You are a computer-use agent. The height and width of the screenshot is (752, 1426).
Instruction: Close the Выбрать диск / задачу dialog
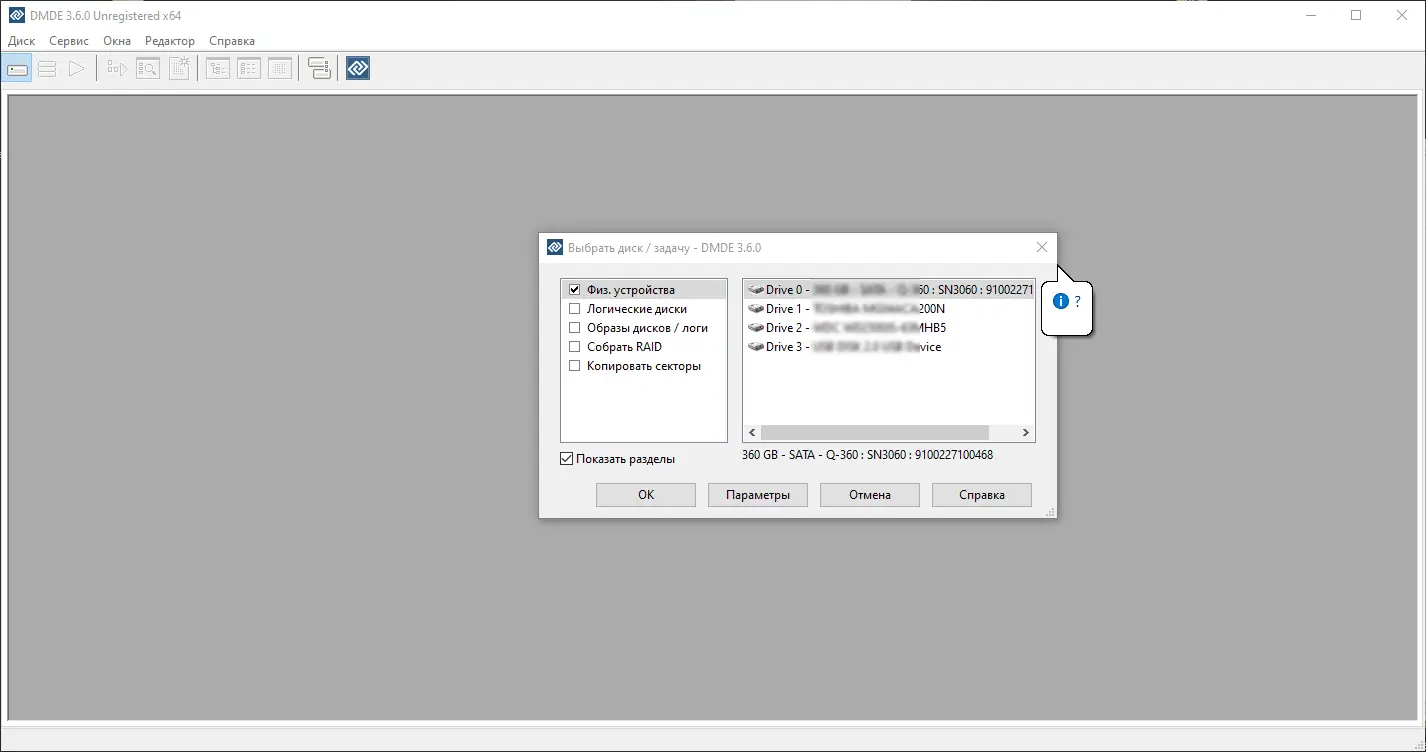click(1042, 247)
